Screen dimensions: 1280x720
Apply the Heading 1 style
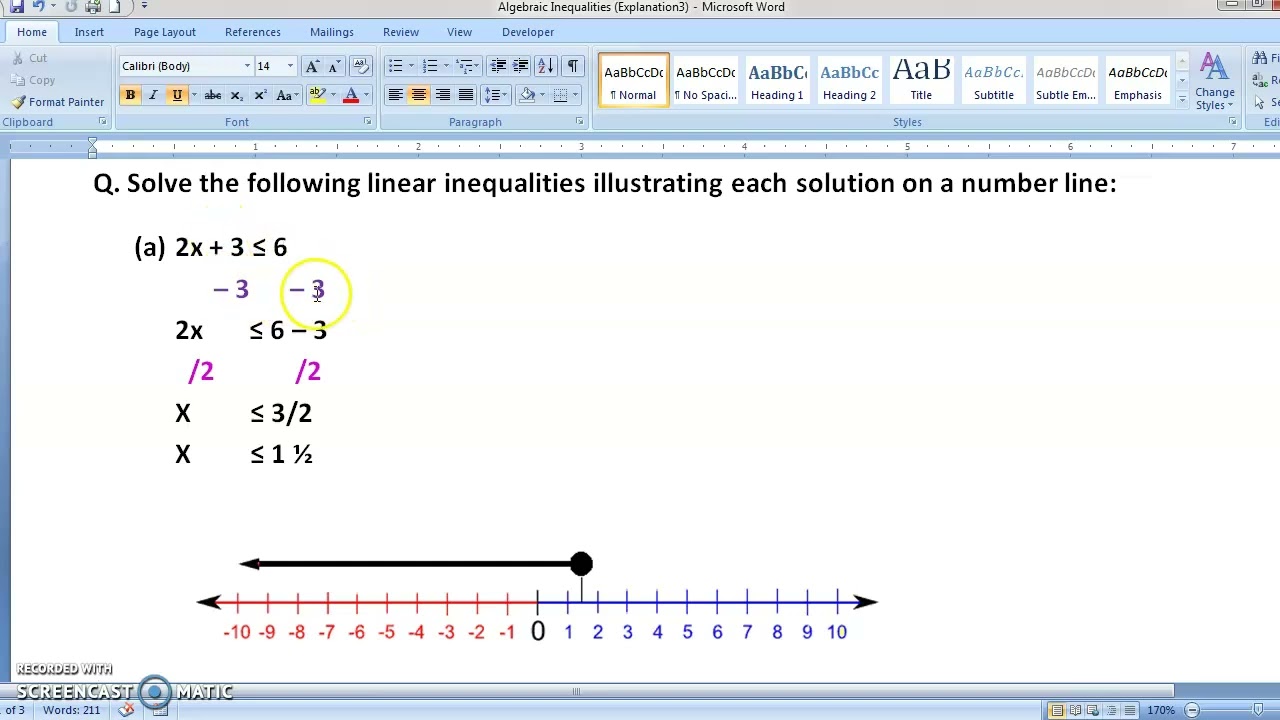(x=777, y=80)
